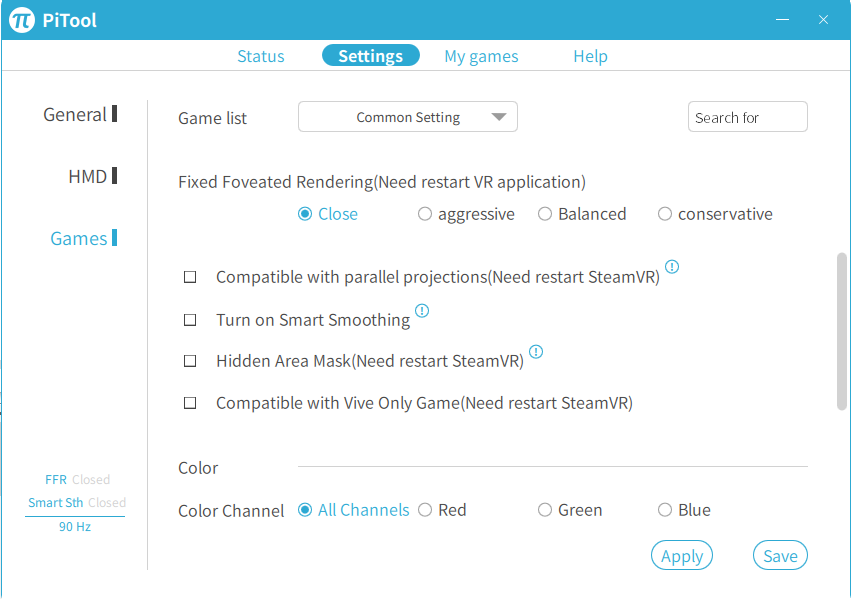Close the PiTool window
Image resolution: width=852 pixels, height=608 pixels.
click(823, 20)
